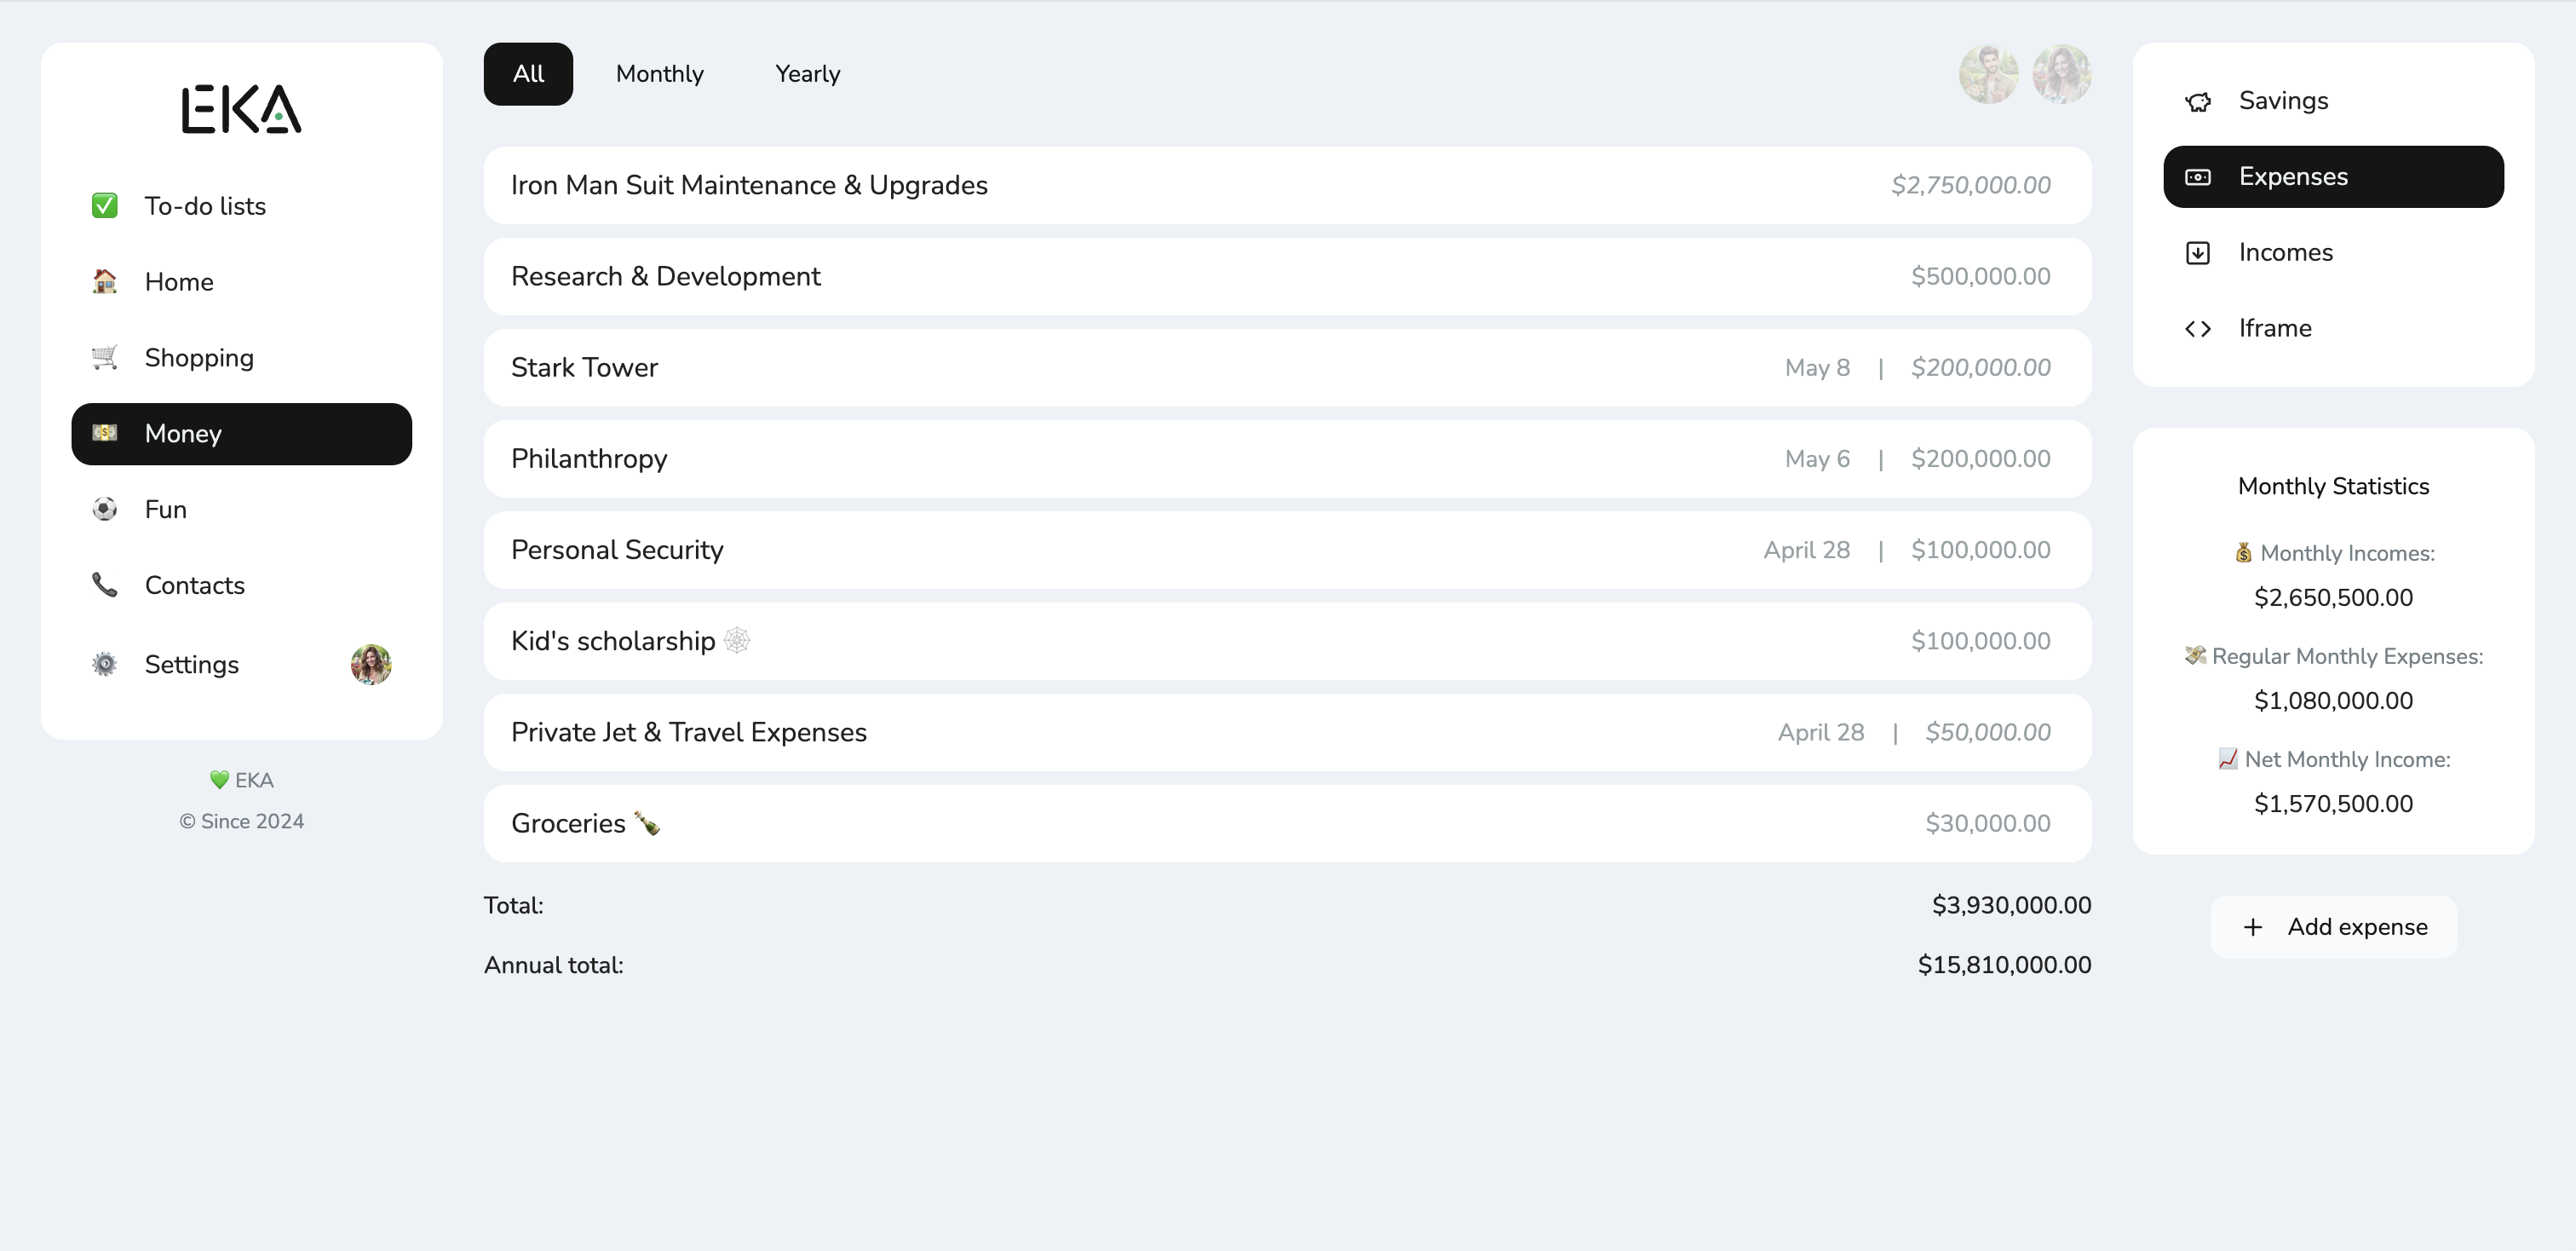Open the Home page

[241, 282]
